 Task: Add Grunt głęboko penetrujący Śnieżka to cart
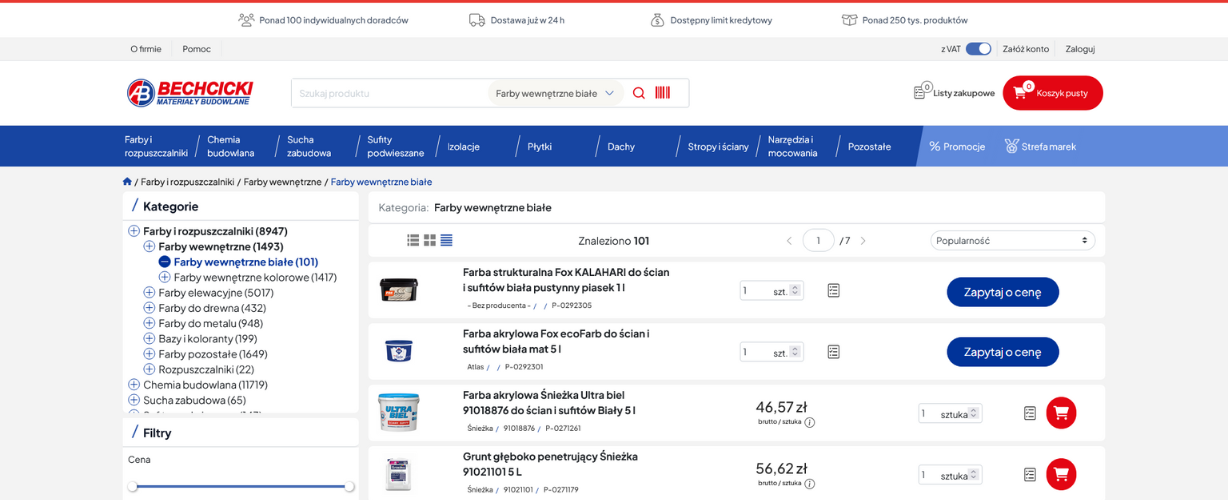point(1061,474)
